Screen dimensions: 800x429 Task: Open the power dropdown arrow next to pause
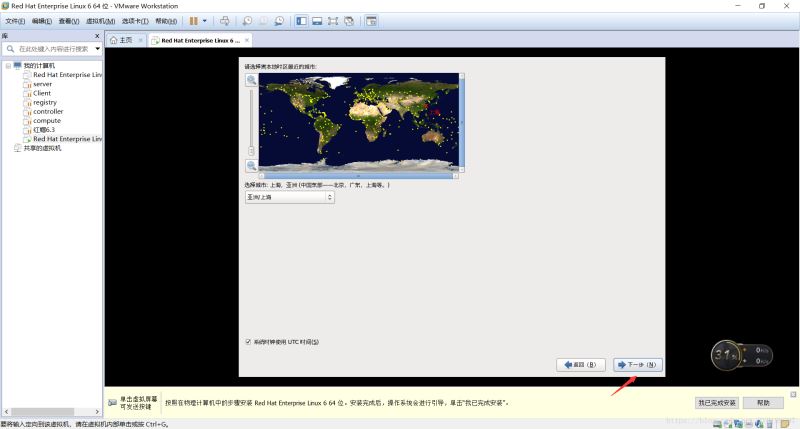coord(205,20)
